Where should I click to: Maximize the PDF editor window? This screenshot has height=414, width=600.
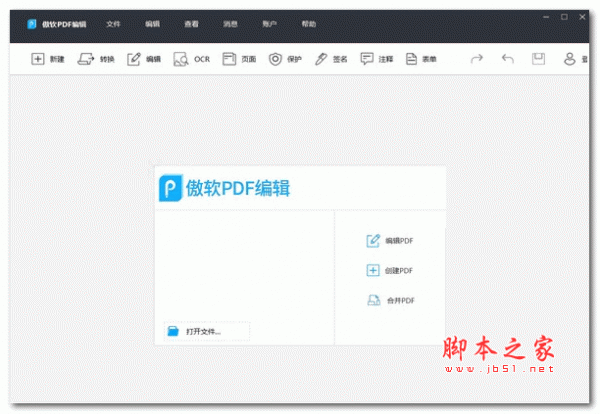click(564, 17)
